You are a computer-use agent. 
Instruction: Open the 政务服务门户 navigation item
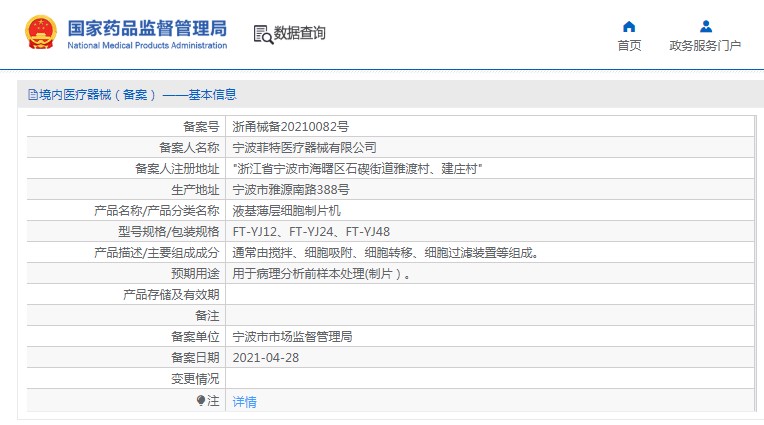tap(705, 46)
